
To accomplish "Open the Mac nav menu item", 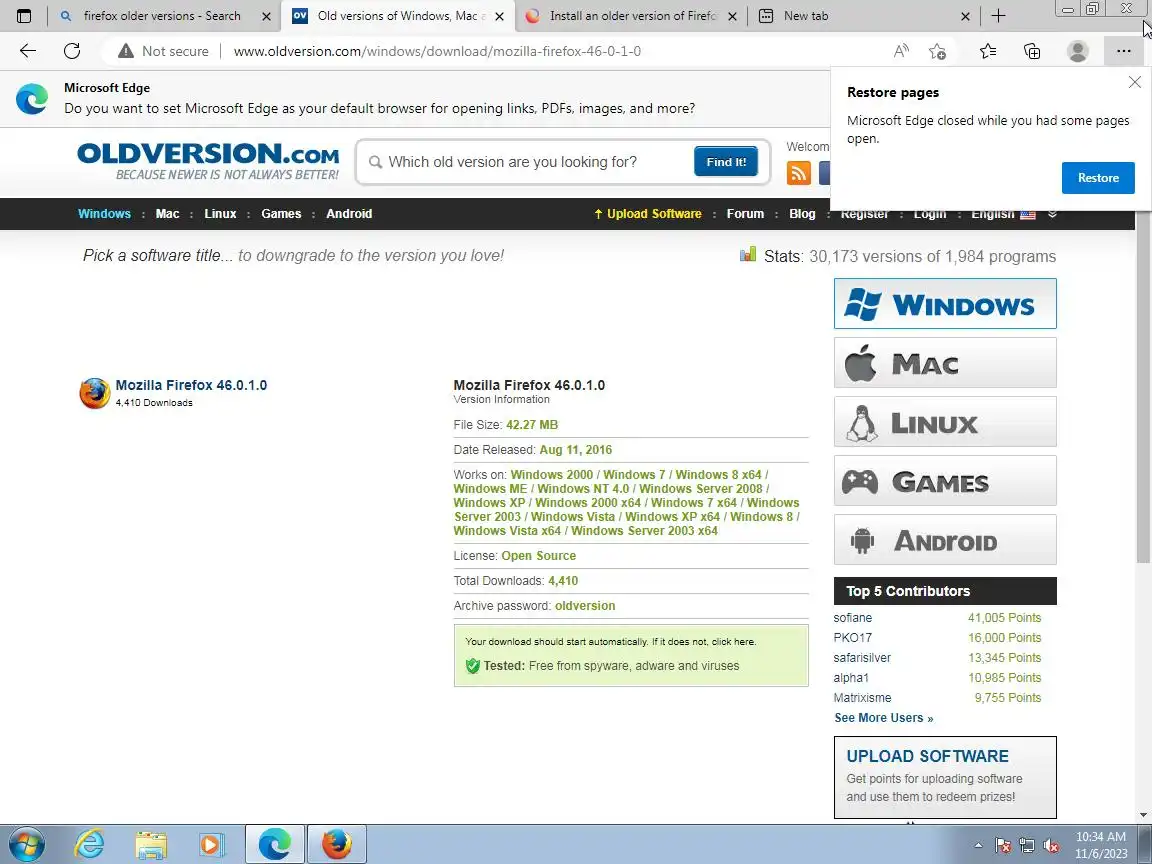I will [168, 214].
